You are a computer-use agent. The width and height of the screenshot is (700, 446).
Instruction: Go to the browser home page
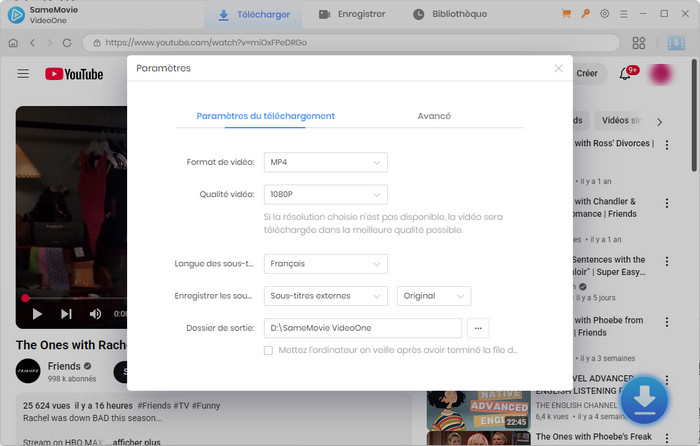(x=13, y=43)
